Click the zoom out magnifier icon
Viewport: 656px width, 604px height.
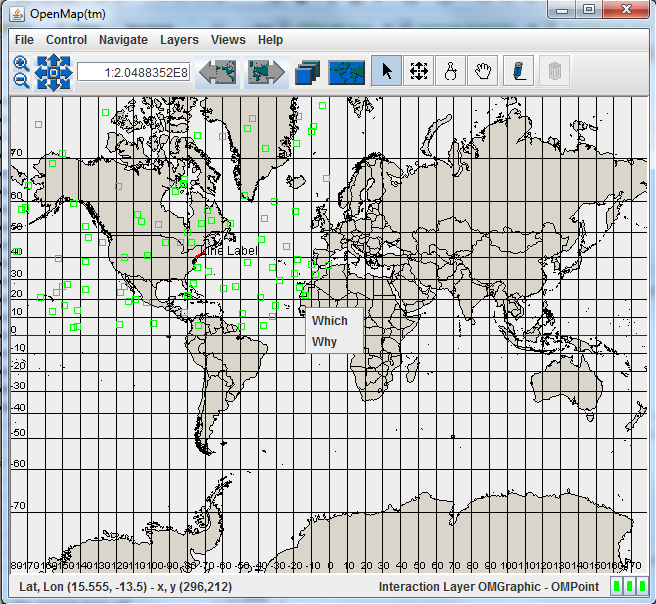click(x=21, y=80)
